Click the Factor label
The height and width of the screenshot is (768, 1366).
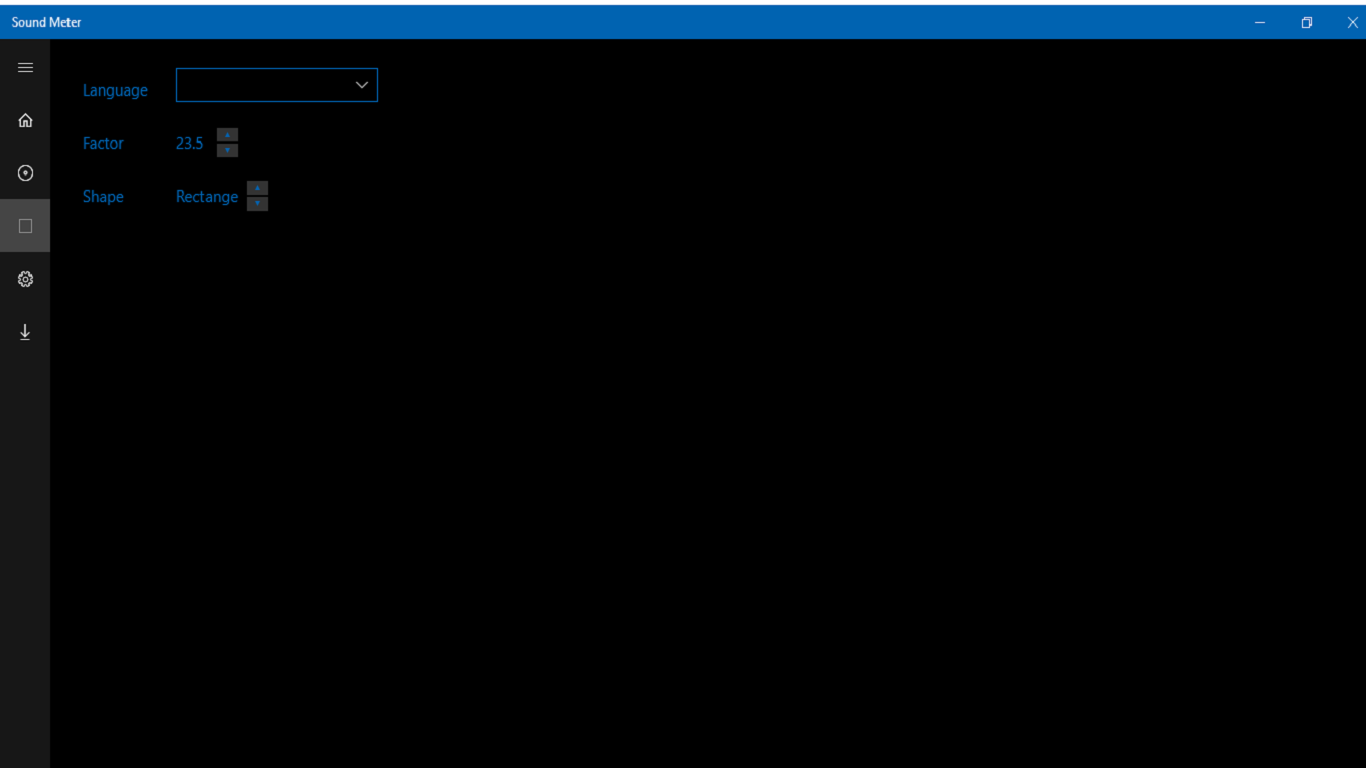click(x=103, y=143)
